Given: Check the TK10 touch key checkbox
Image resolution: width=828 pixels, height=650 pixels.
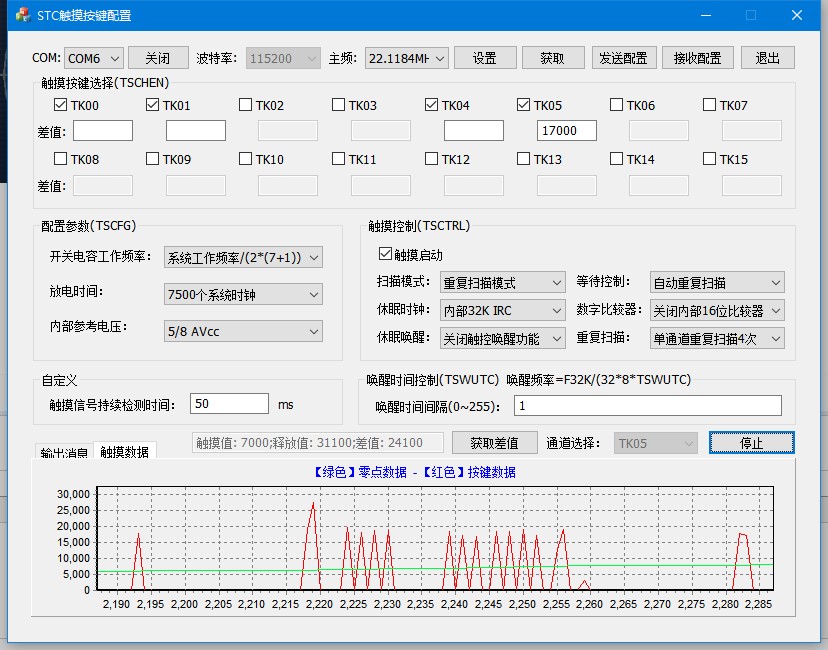Looking at the screenshot, I should coord(246,159).
